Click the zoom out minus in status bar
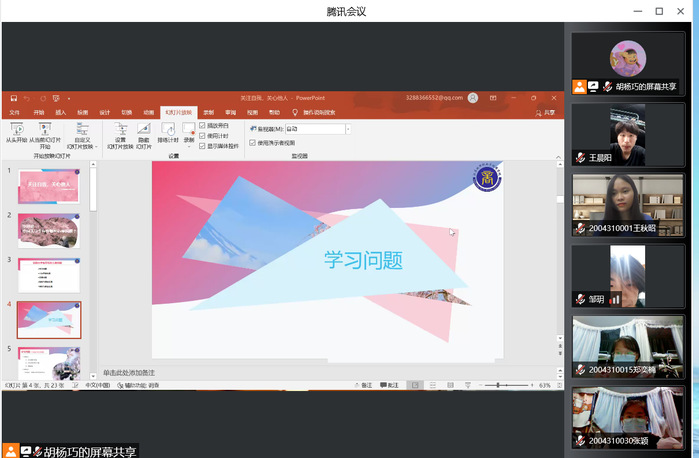 point(481,385)
